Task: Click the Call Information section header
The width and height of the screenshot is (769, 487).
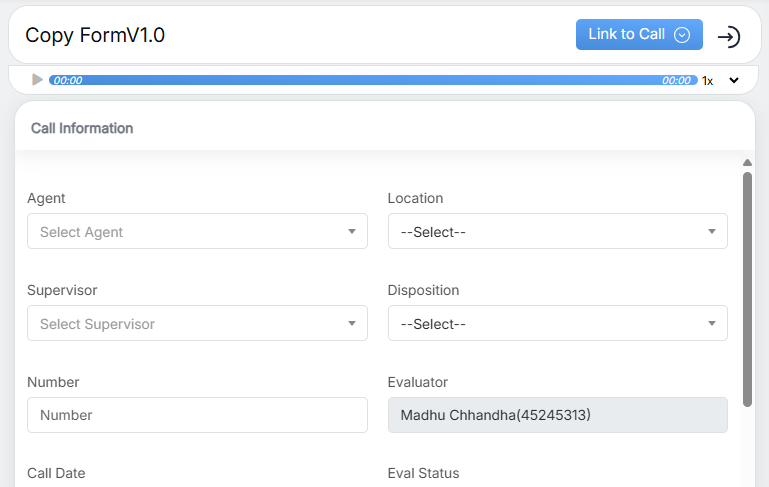Action: tap(82, 128)
